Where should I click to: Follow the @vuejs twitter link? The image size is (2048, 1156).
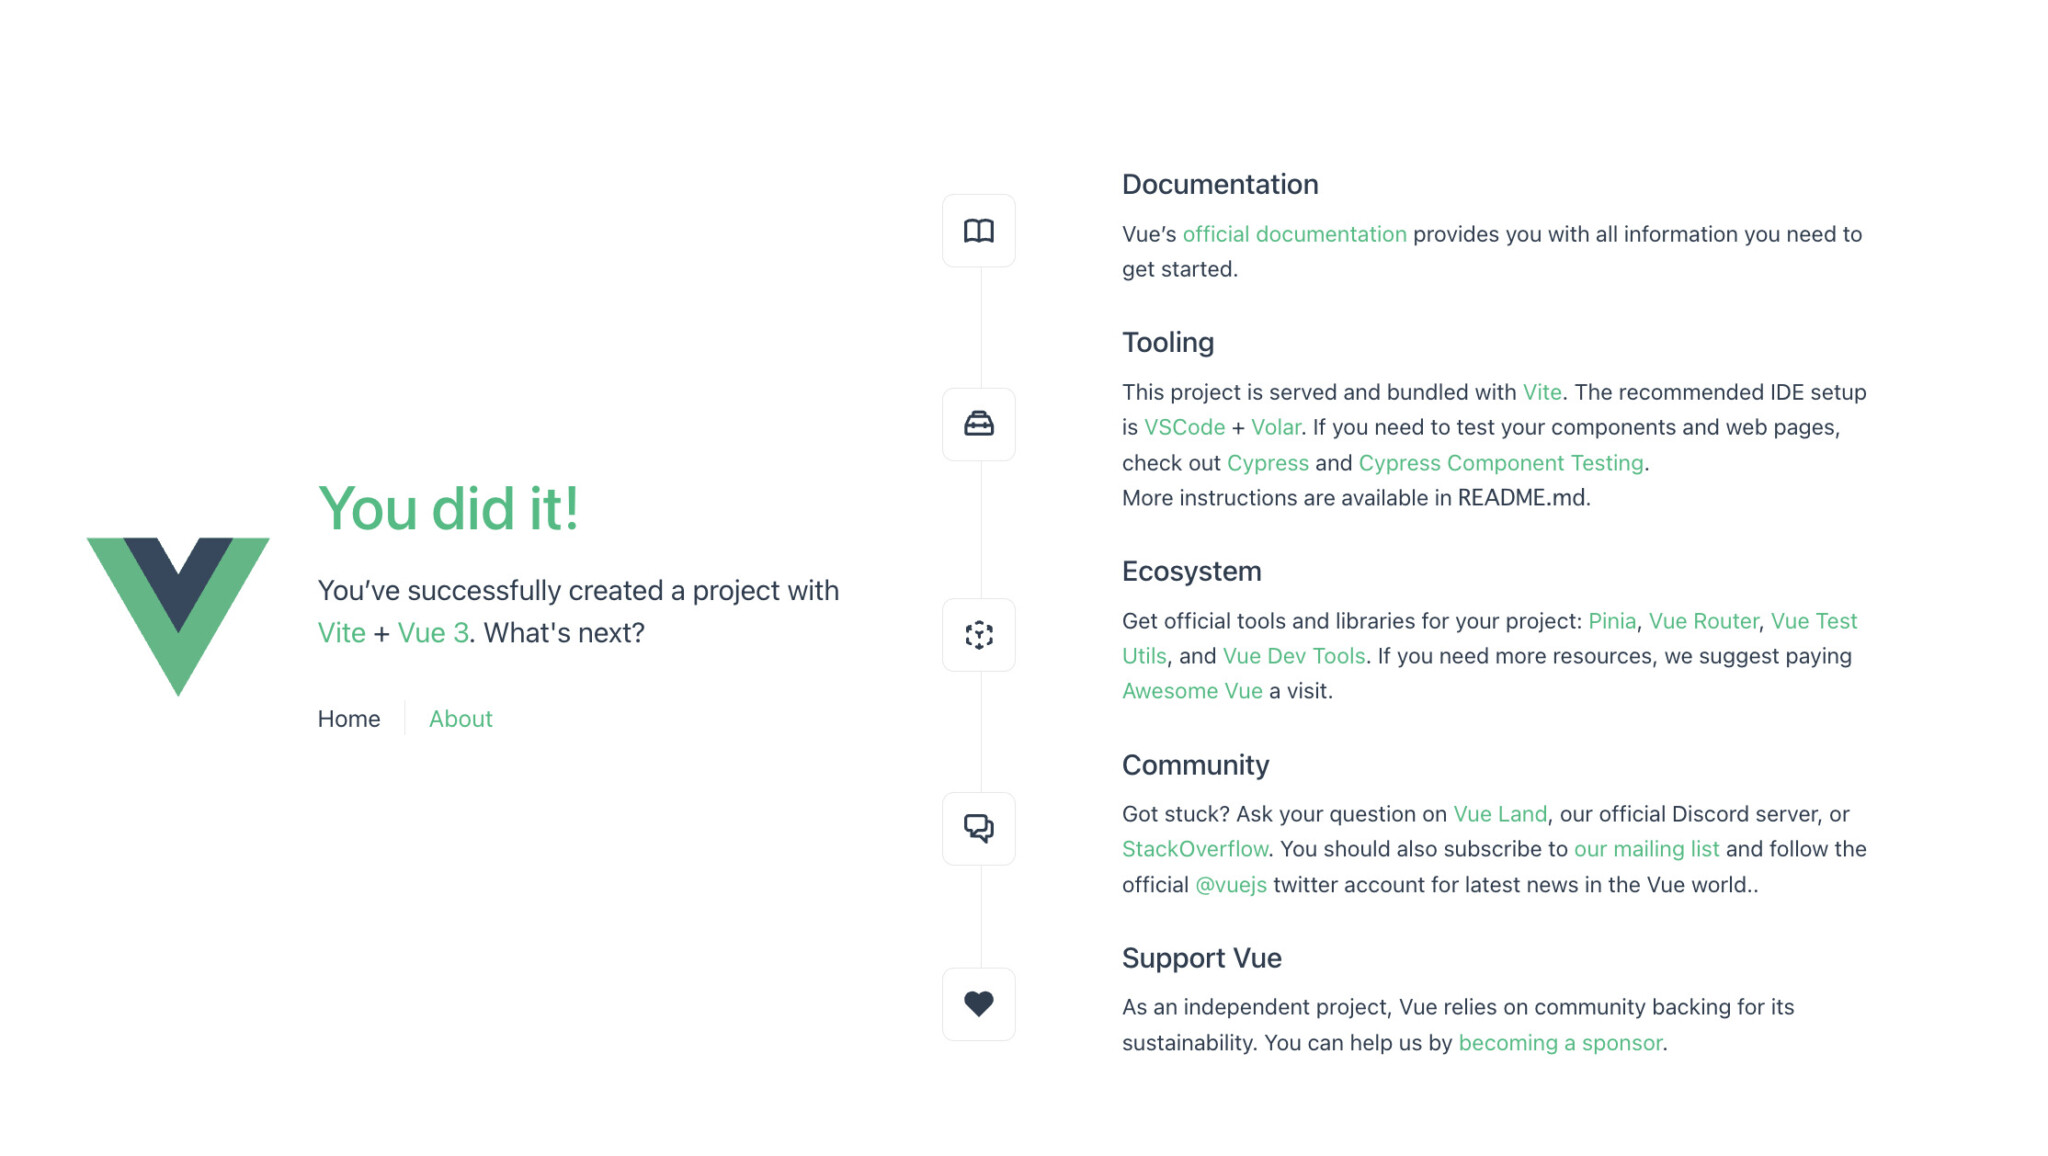coord(1231,885)
